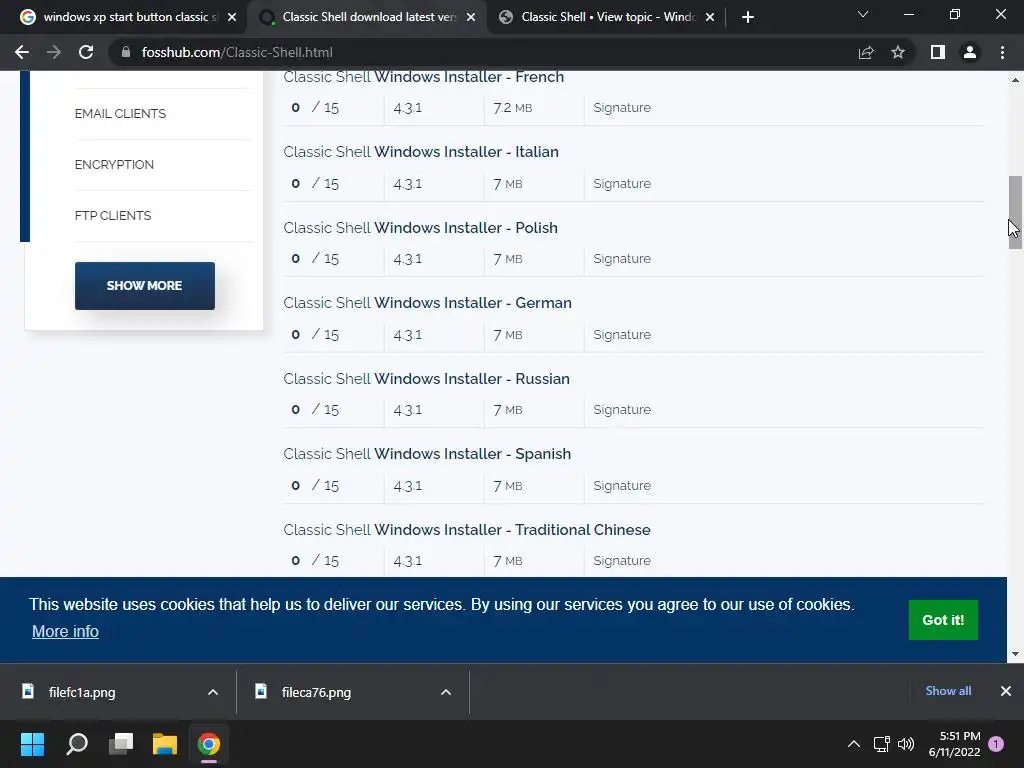Open the Chrome three-dot menu
The height and width of the screenshot is (768, 1024).
click(x=1002, y=52)
